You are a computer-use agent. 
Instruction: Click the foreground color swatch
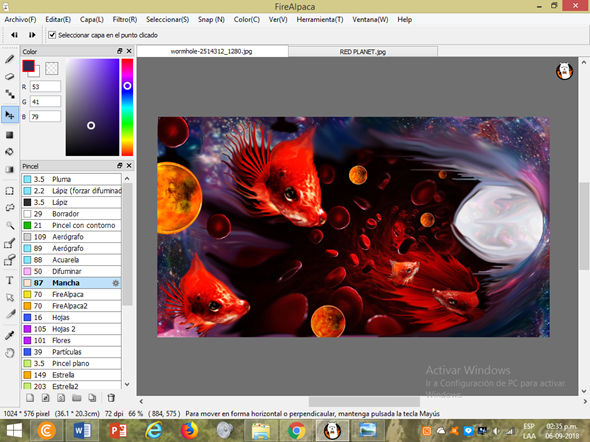click(28, 65)
